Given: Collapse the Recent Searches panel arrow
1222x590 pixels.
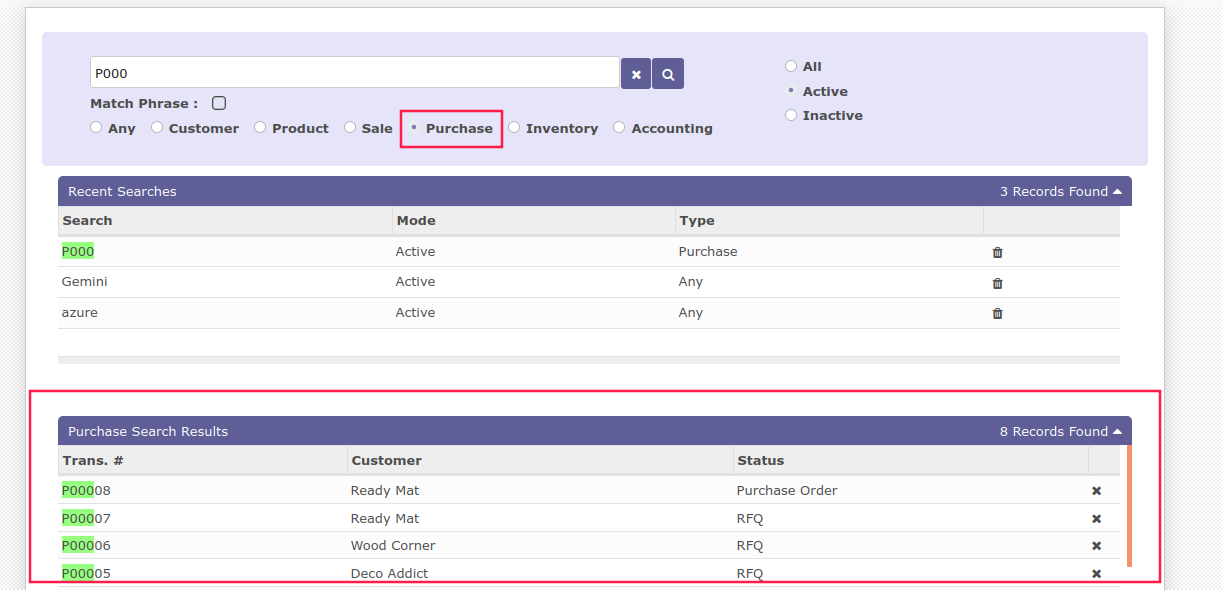Looking at the screenshot, I should point(1117,191).
